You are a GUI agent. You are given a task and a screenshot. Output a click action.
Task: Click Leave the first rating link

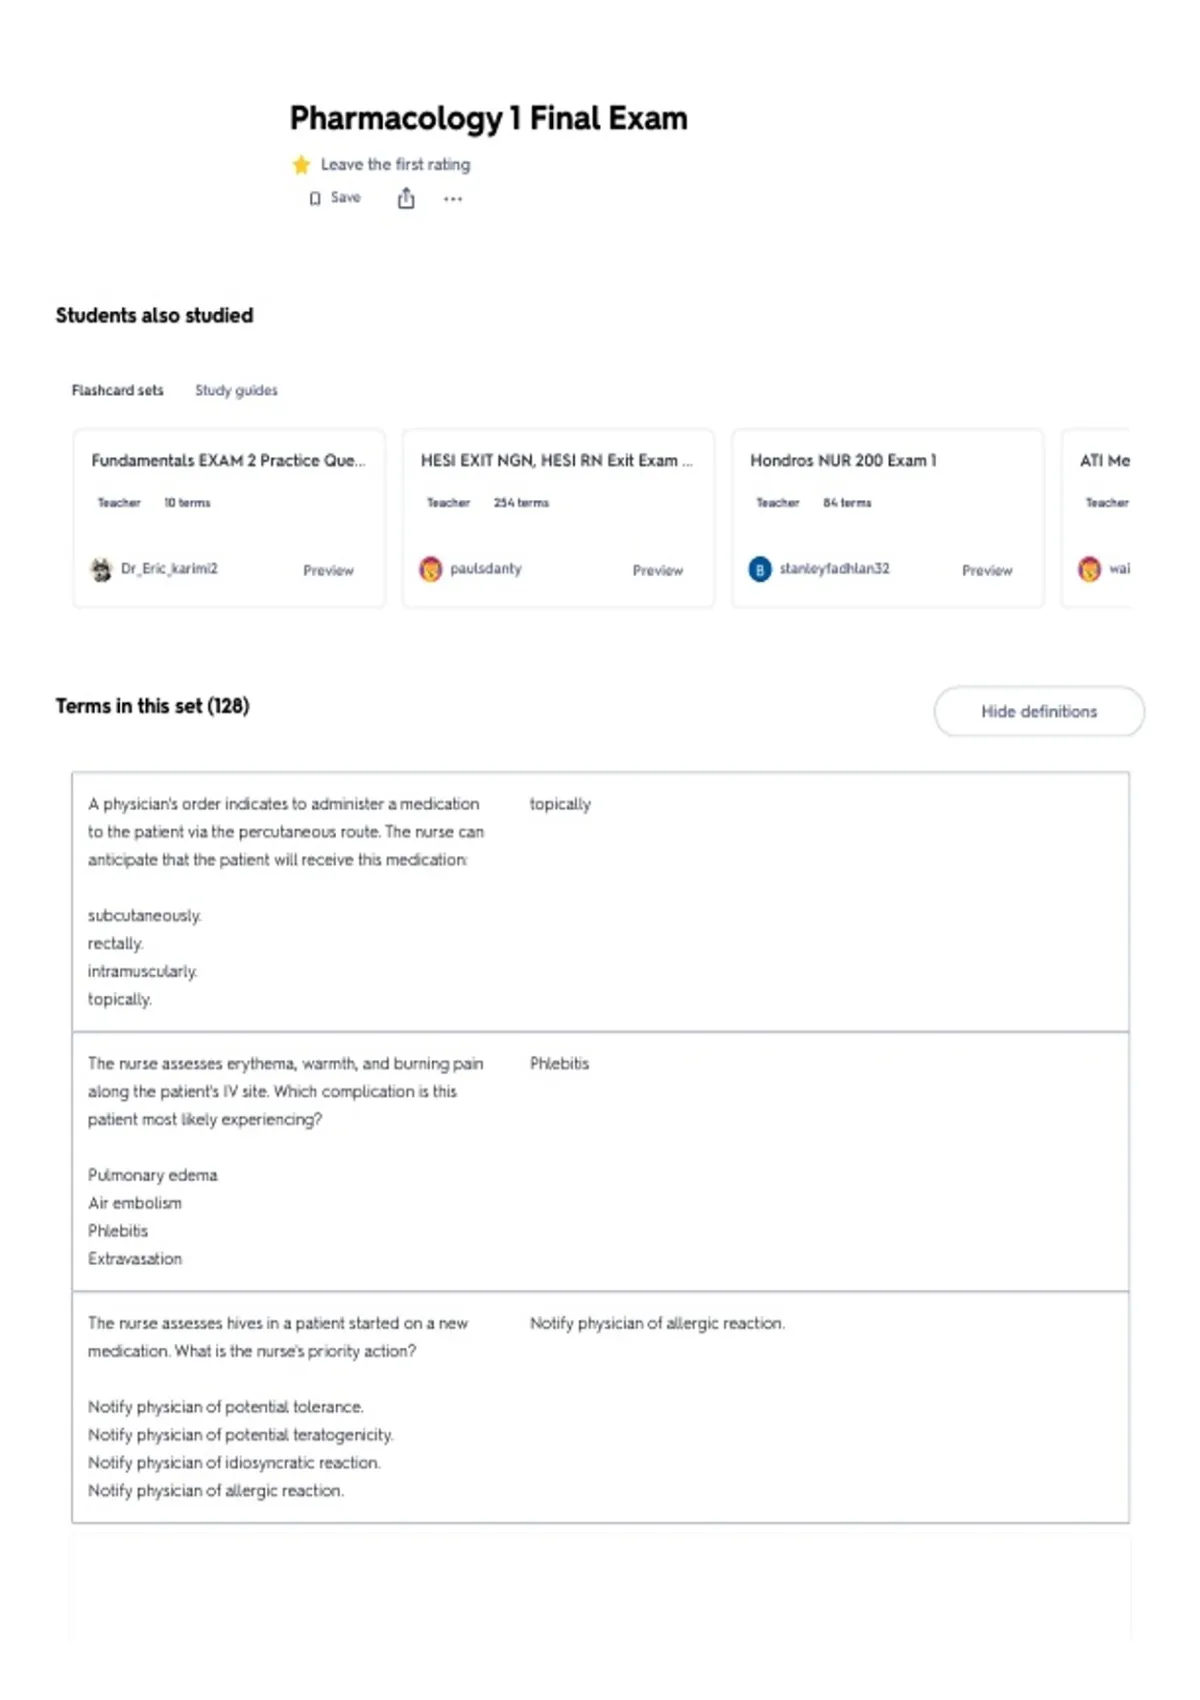pyautogui.click(x=395, y=164)
